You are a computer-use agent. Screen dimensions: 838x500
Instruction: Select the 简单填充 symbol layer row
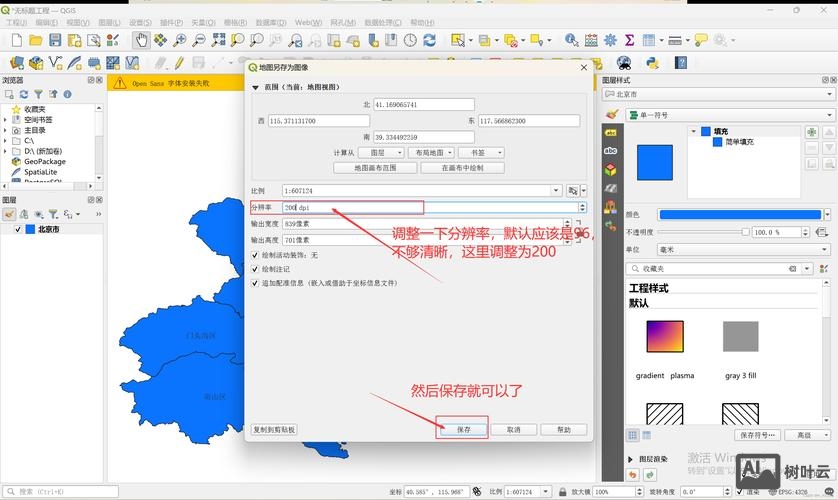pyautogui.click(x=734, y=142)
